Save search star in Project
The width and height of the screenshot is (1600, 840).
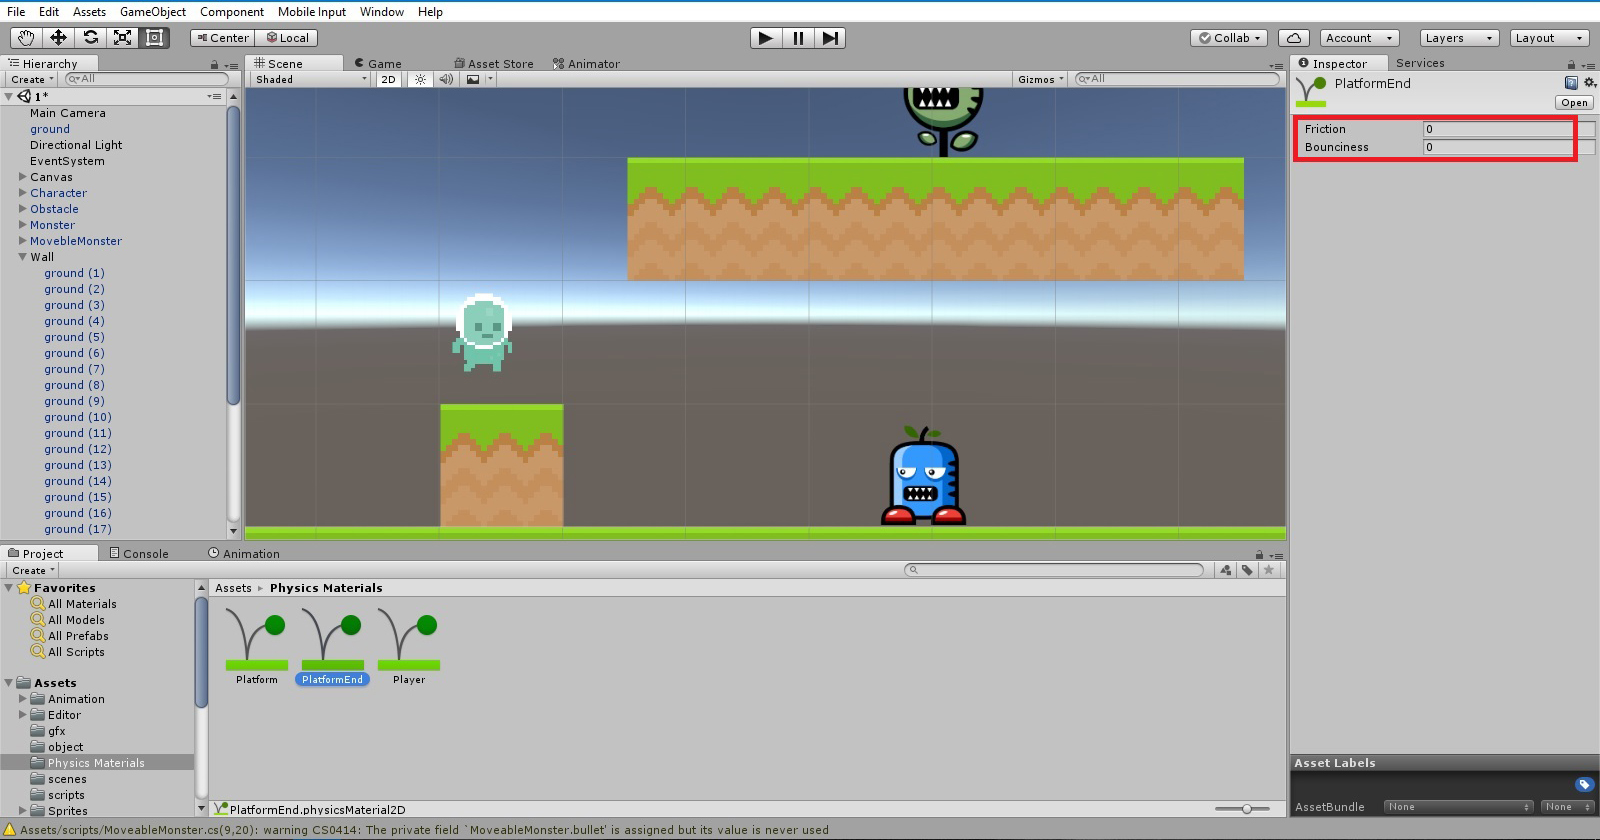(1269, 570)
